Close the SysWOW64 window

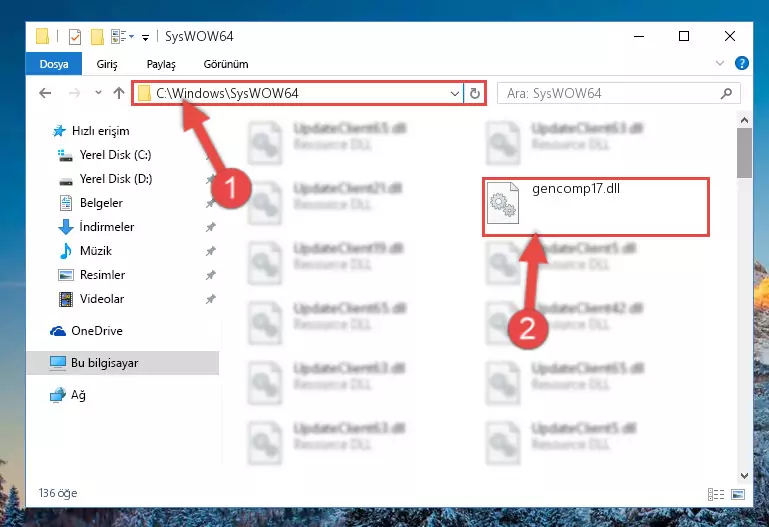(x=730, y=36)
